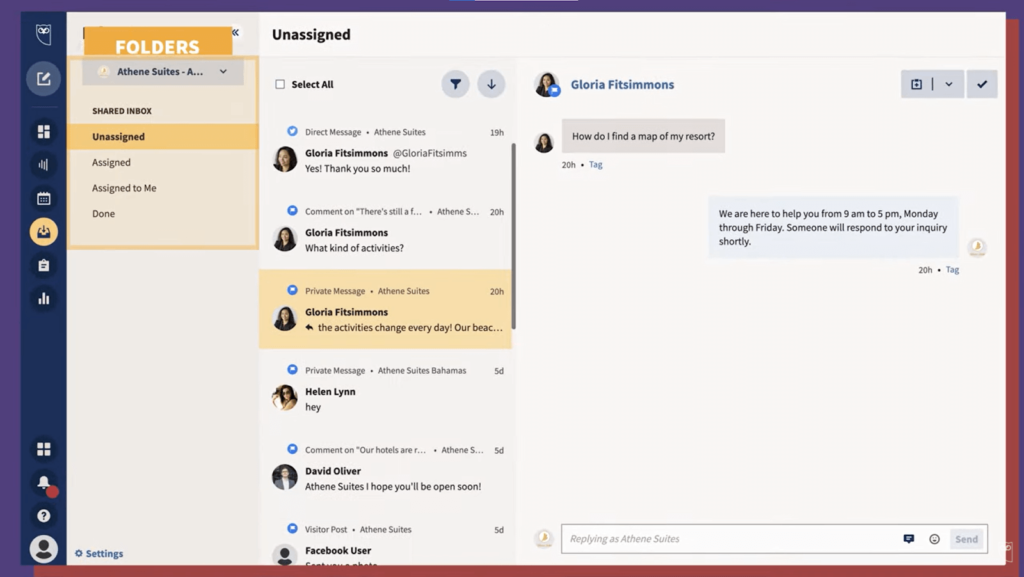Click the 'We are here to help you' reply bubble

pos(833,227)
